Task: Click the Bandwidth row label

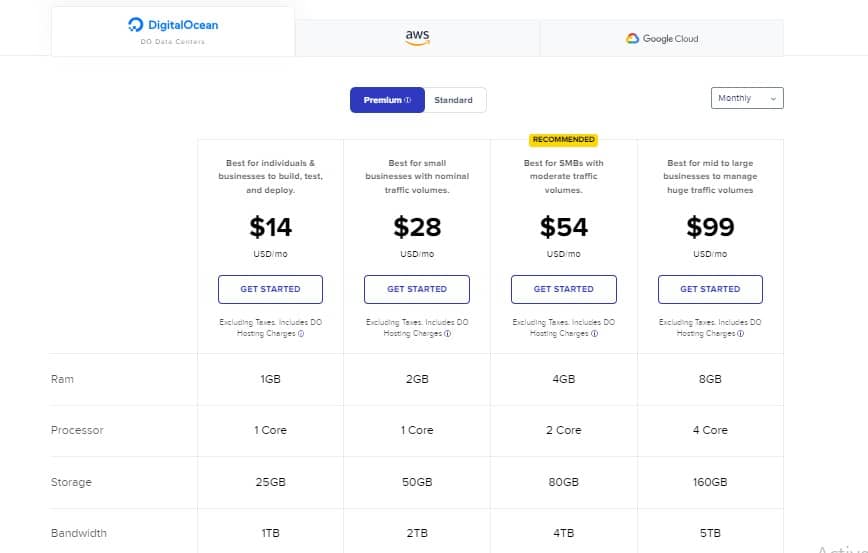Action: pyautogui.click(x=79, y=533)
